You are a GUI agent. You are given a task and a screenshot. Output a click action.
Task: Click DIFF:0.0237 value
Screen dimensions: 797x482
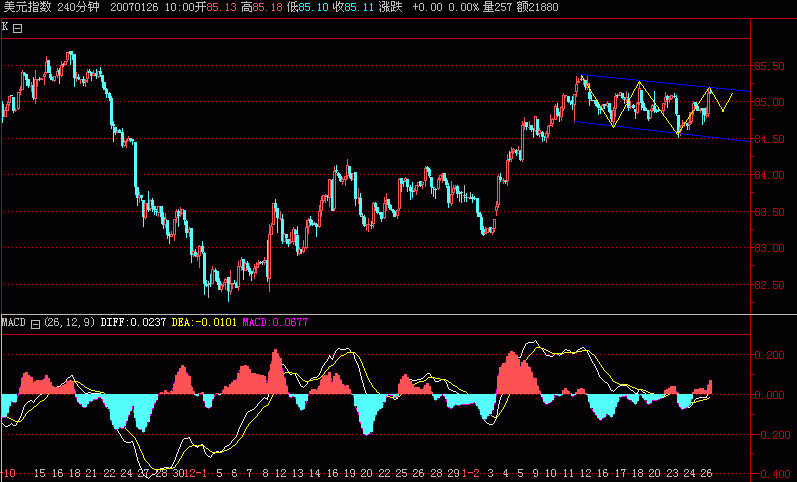click(133, 322)
